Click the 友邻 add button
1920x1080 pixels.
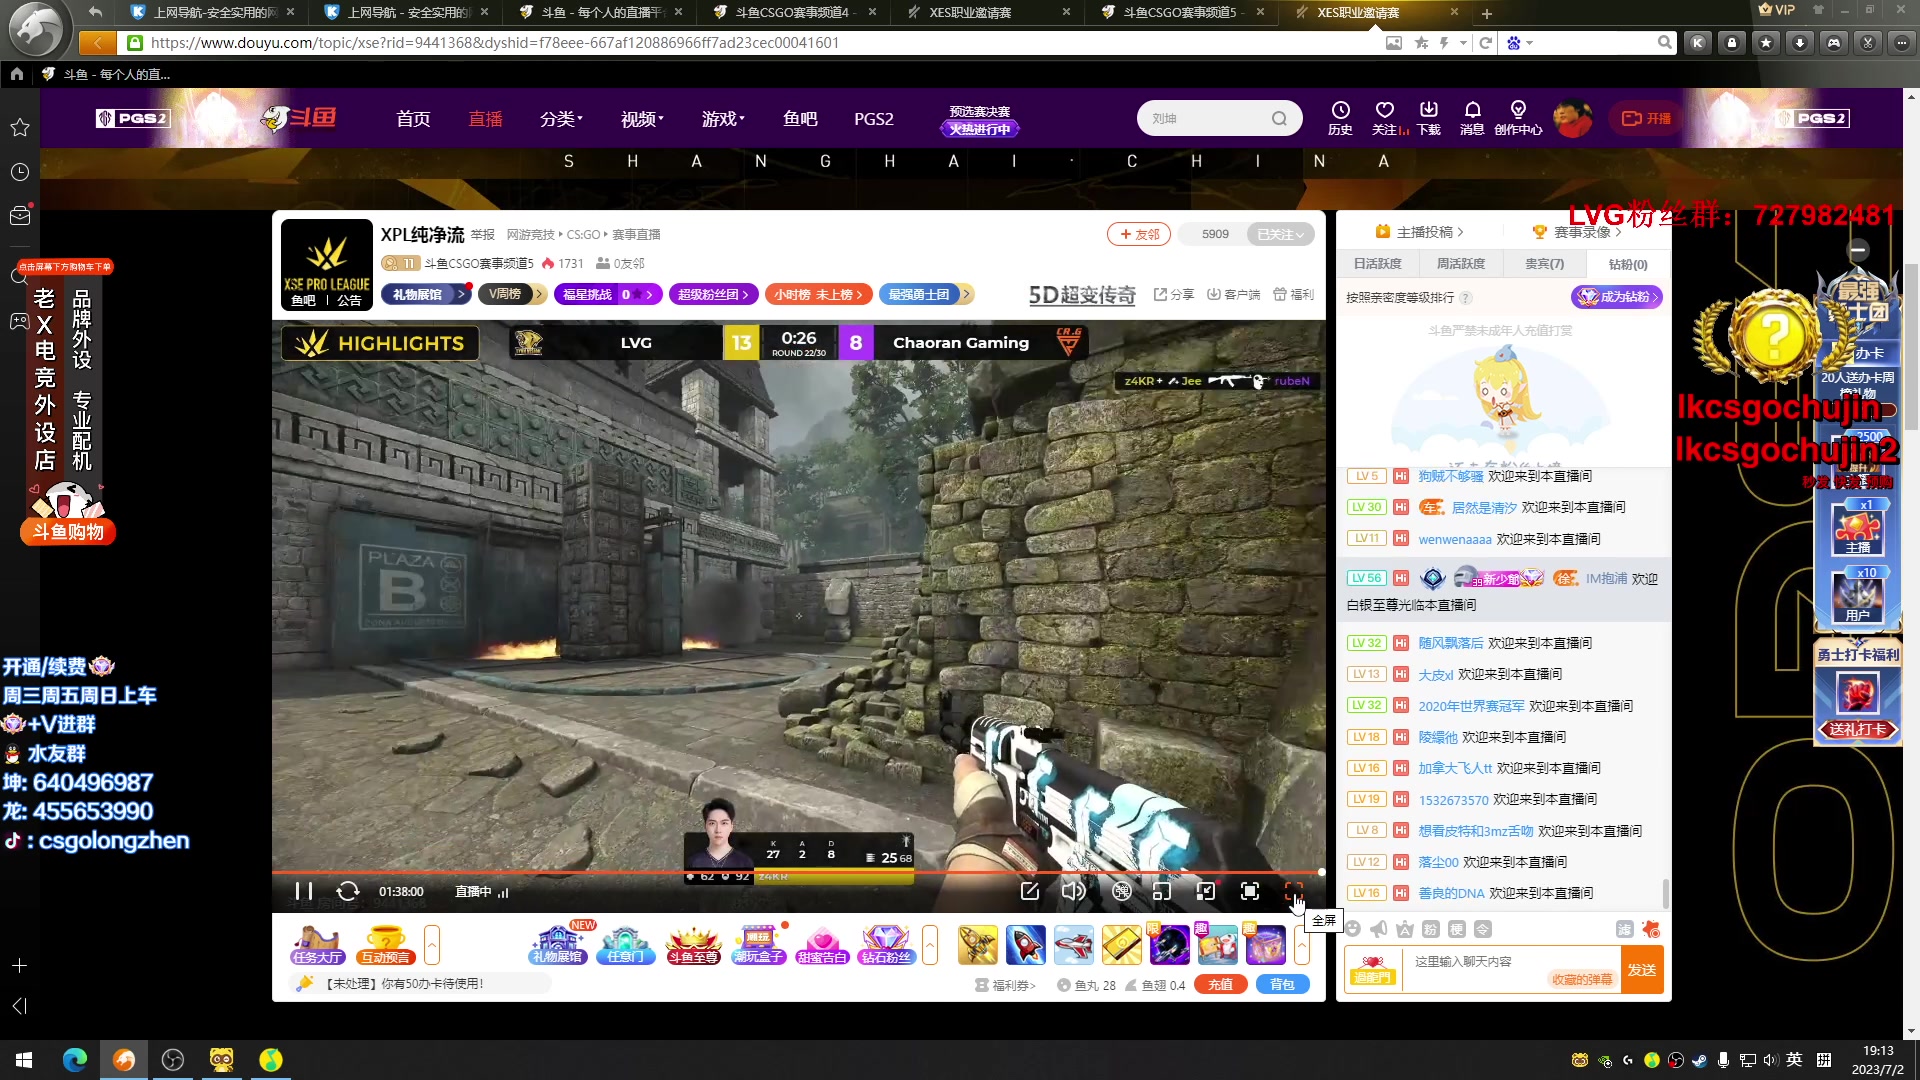tap(1139, 234)
